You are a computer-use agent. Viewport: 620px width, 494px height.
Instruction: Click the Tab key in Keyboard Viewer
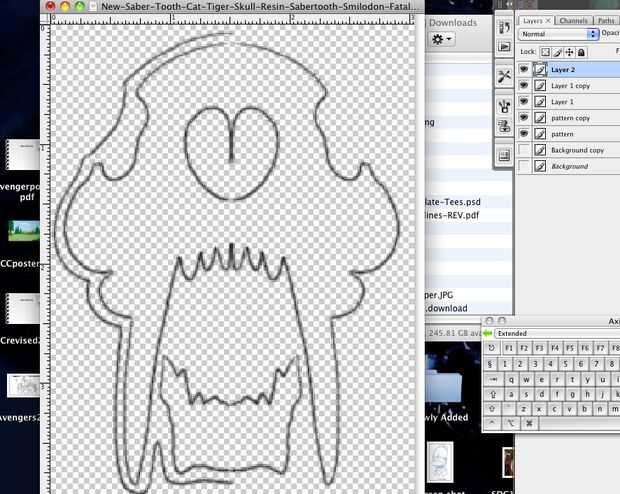tap(493, 379)
